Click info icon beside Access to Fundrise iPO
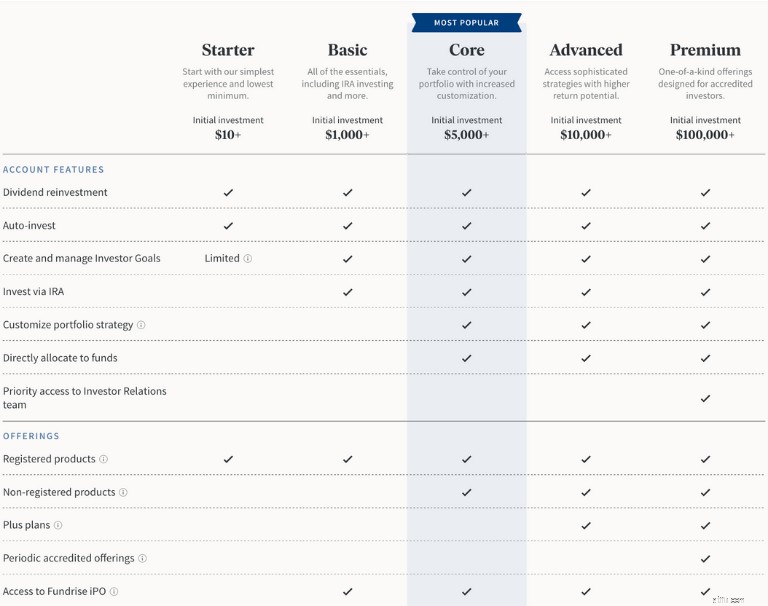Image resolution: width=768 pixels, height=606 pixels. pos(114,591)
